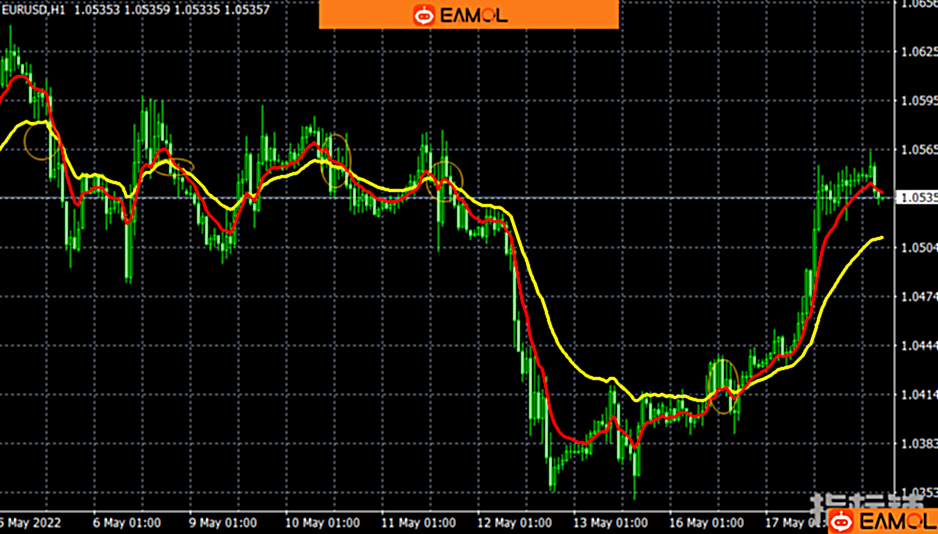Click the 12 May 01:00 time label

(514, 521)
